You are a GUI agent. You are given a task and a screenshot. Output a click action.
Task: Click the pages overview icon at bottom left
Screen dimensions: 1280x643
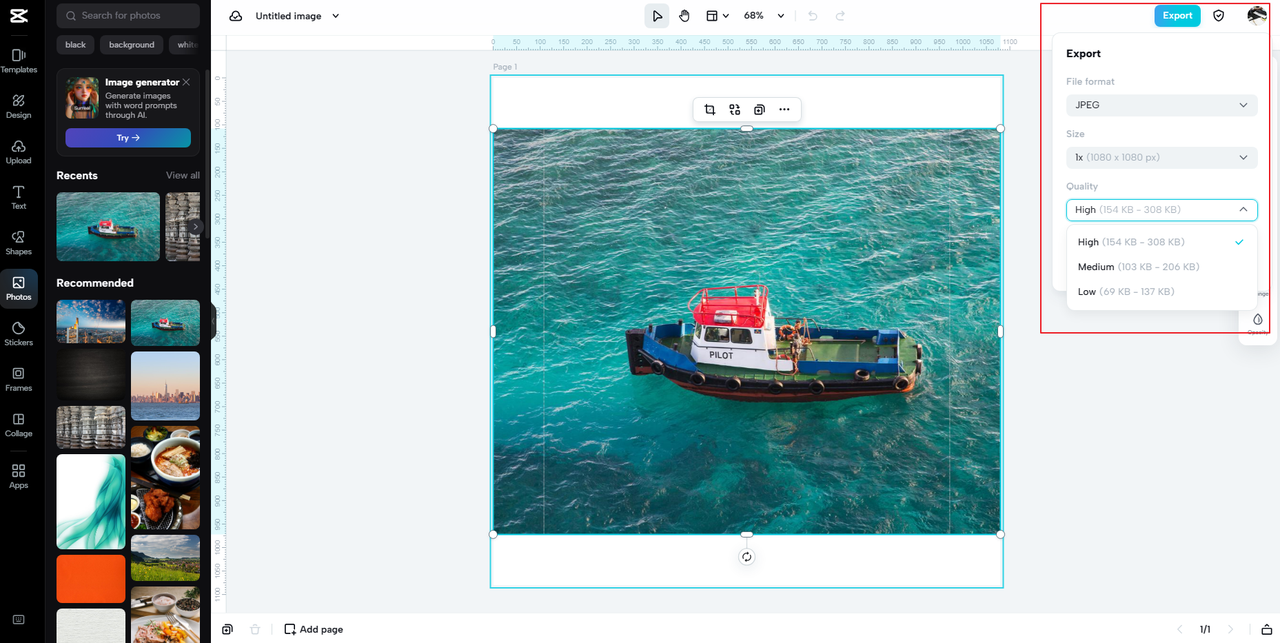click(227, 629)
